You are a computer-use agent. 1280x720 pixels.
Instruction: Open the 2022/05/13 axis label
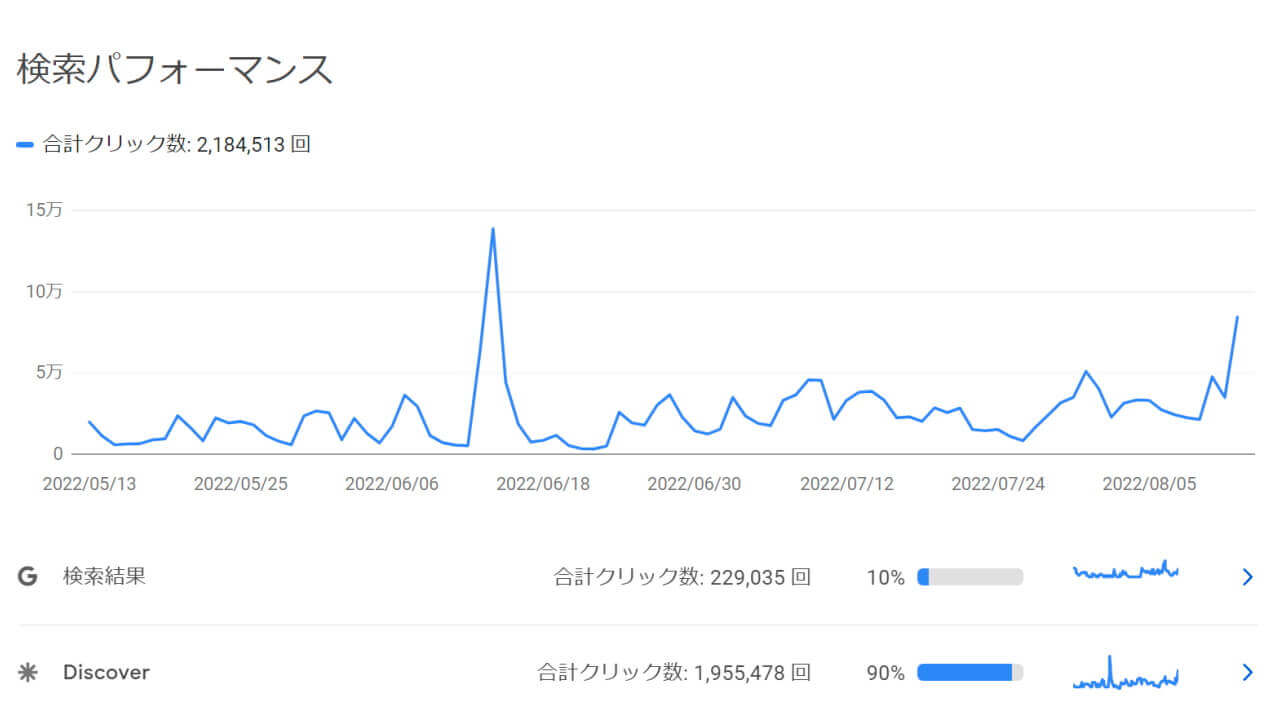[x=91, y=483]
